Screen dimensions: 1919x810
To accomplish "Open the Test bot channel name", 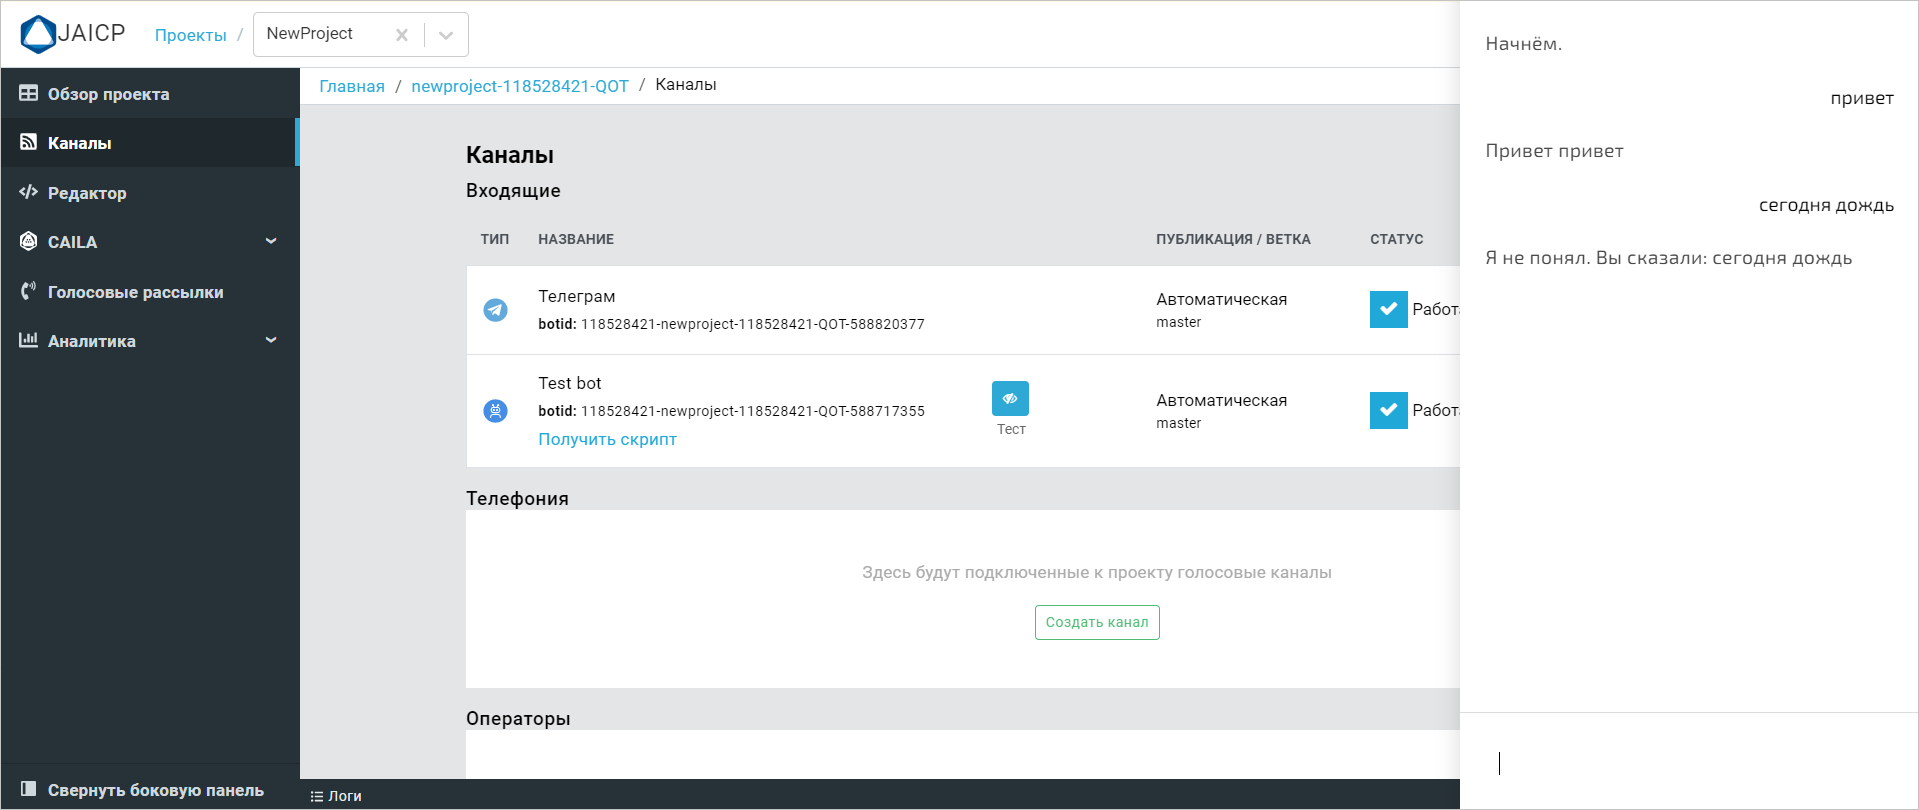I will [570, 383].
